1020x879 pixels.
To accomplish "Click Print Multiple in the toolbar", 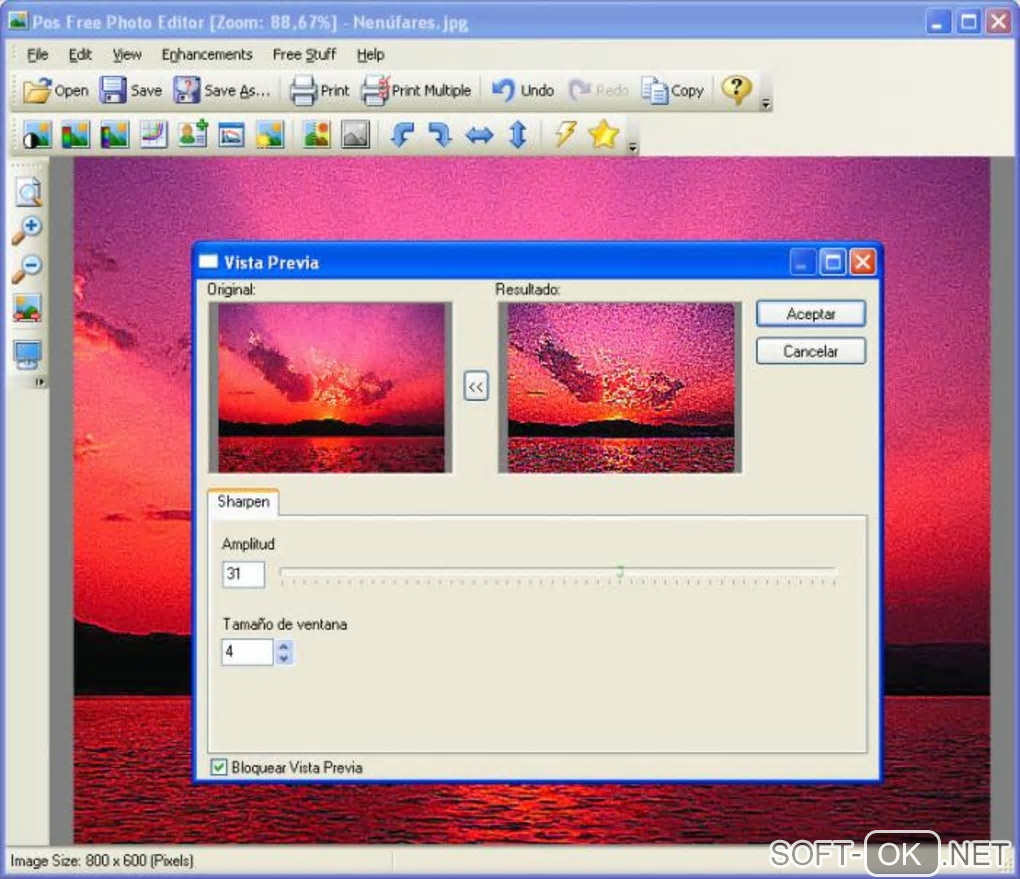I will (416, 90).
